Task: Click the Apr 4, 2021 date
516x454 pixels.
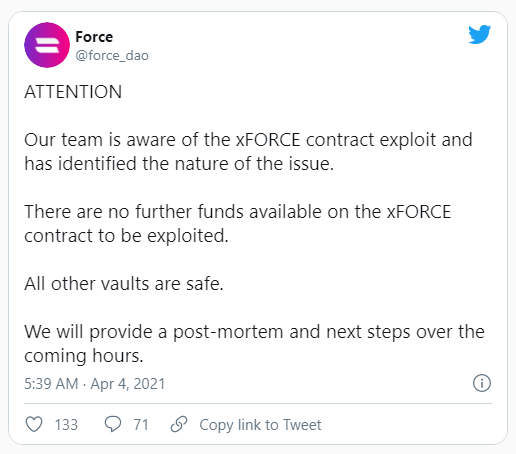Action: (x=128, y=384)
